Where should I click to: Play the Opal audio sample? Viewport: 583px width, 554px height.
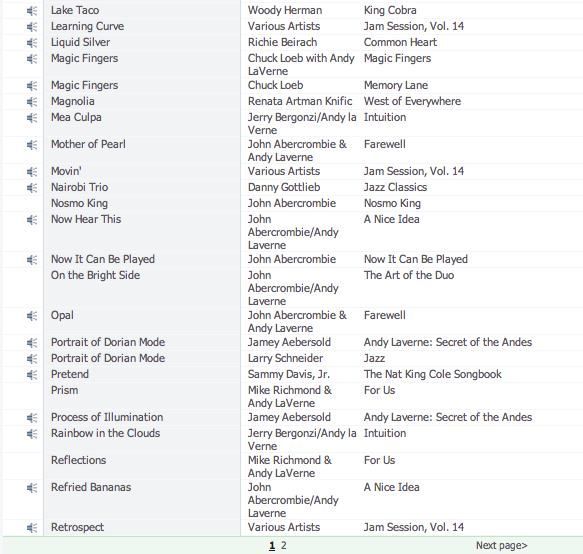(32, 316)
